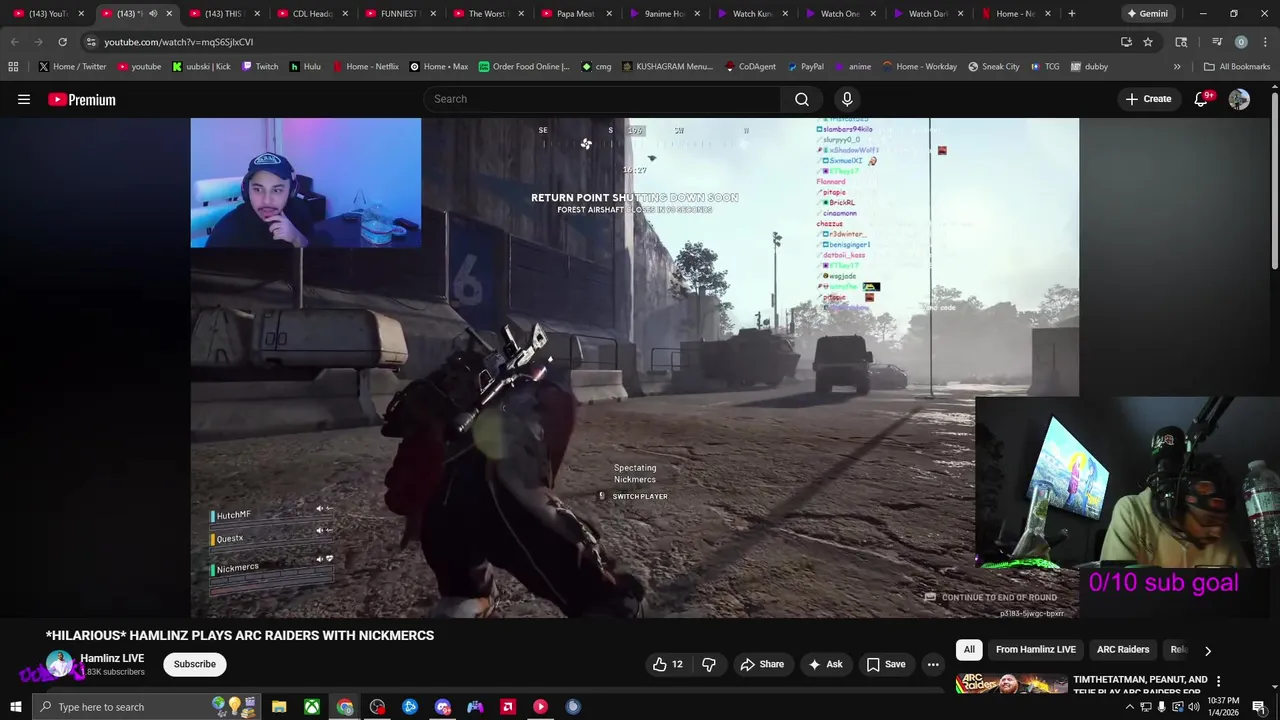The image size is (1280, 720).
Task: Click the search magnifier button
Action: [x=802, y=99]
